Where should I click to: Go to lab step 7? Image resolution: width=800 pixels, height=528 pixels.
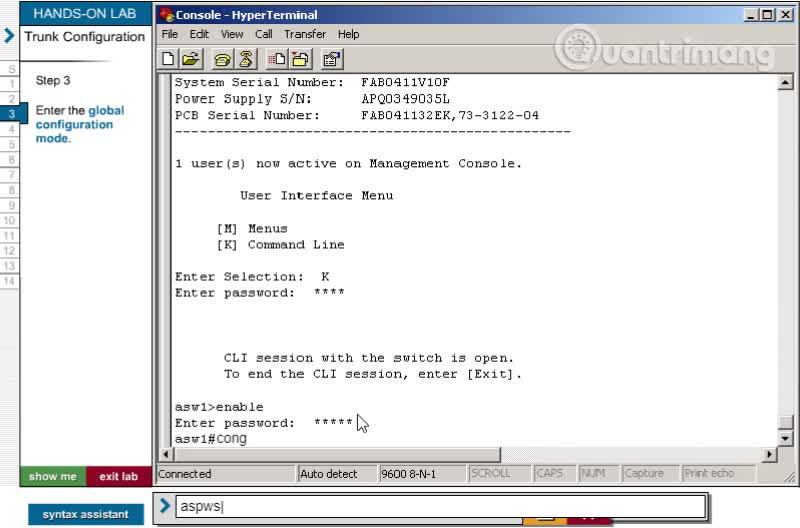11,175
